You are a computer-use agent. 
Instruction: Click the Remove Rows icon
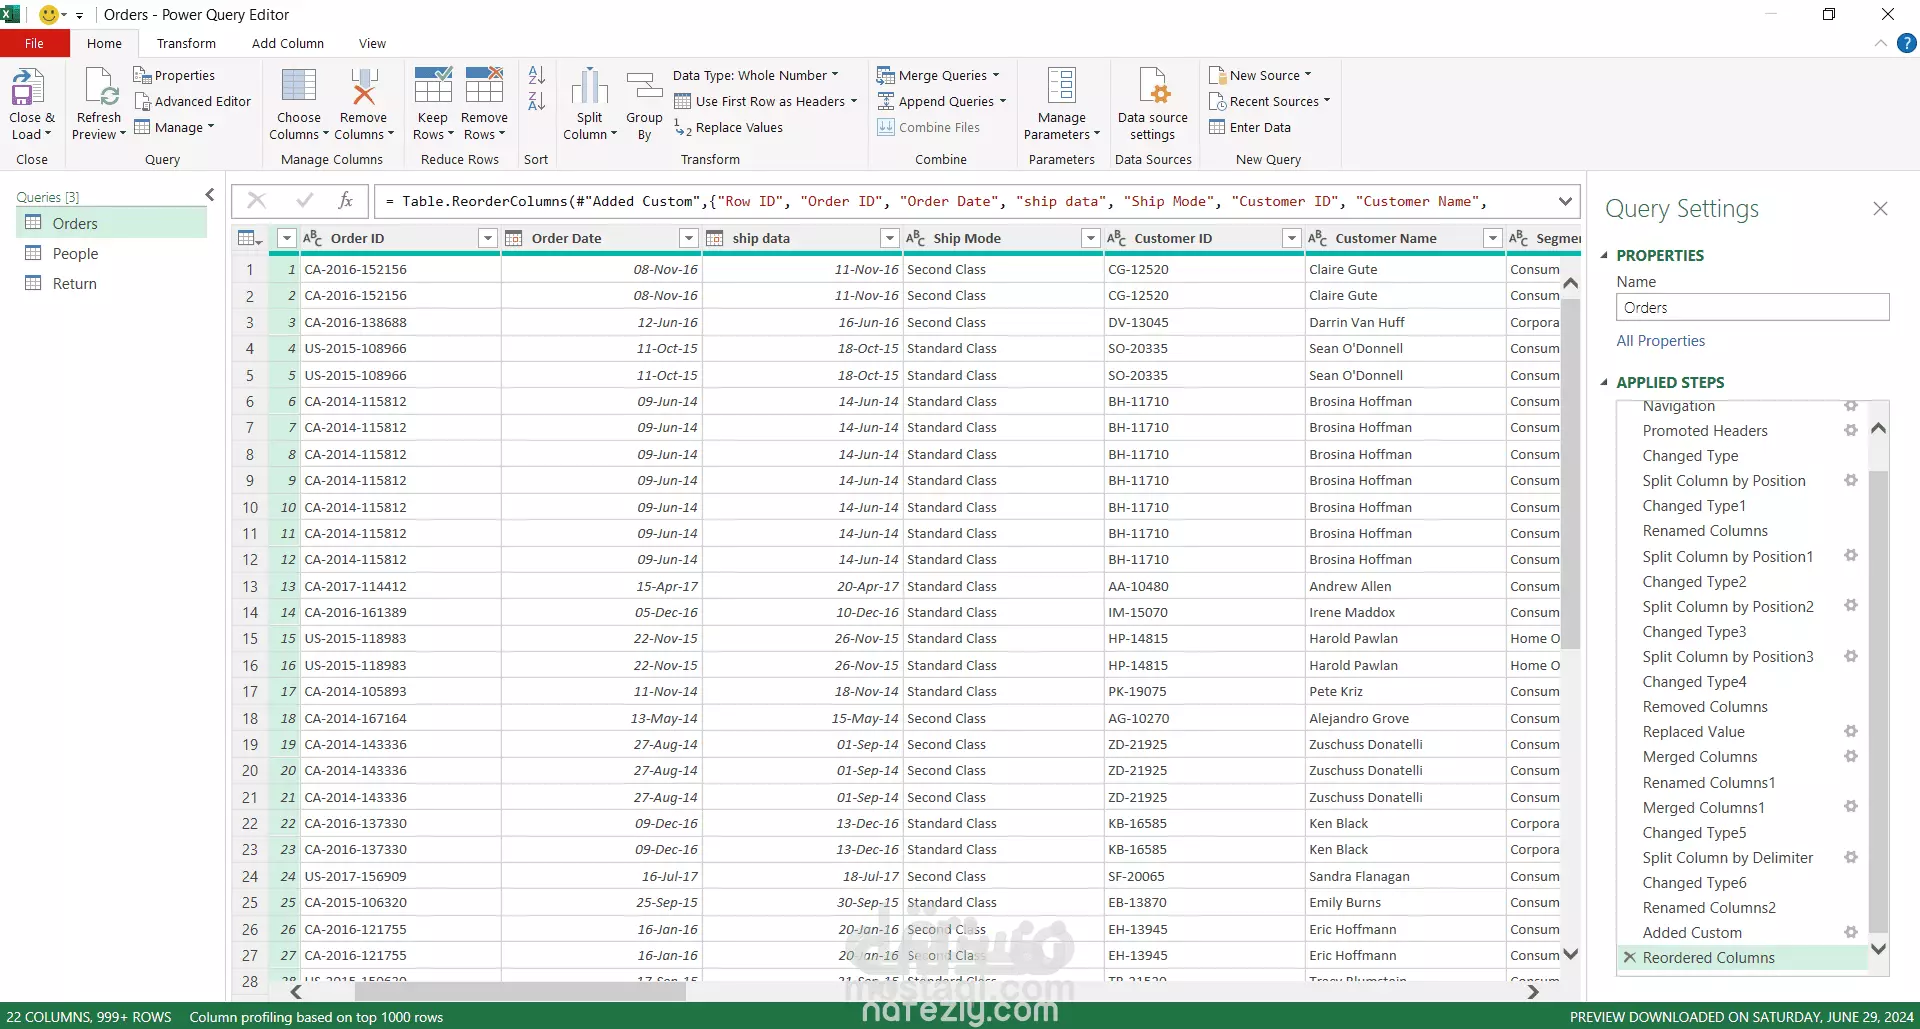point(484,86)
